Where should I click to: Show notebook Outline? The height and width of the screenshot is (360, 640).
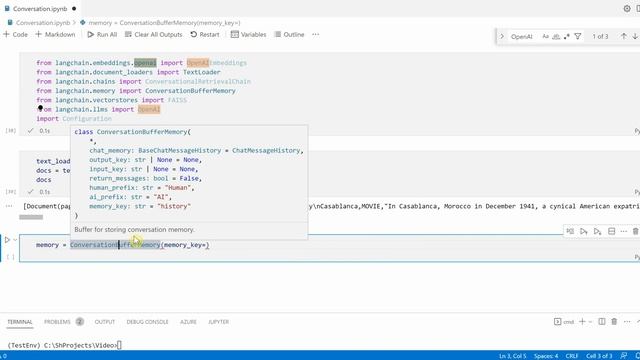point(289,35)
